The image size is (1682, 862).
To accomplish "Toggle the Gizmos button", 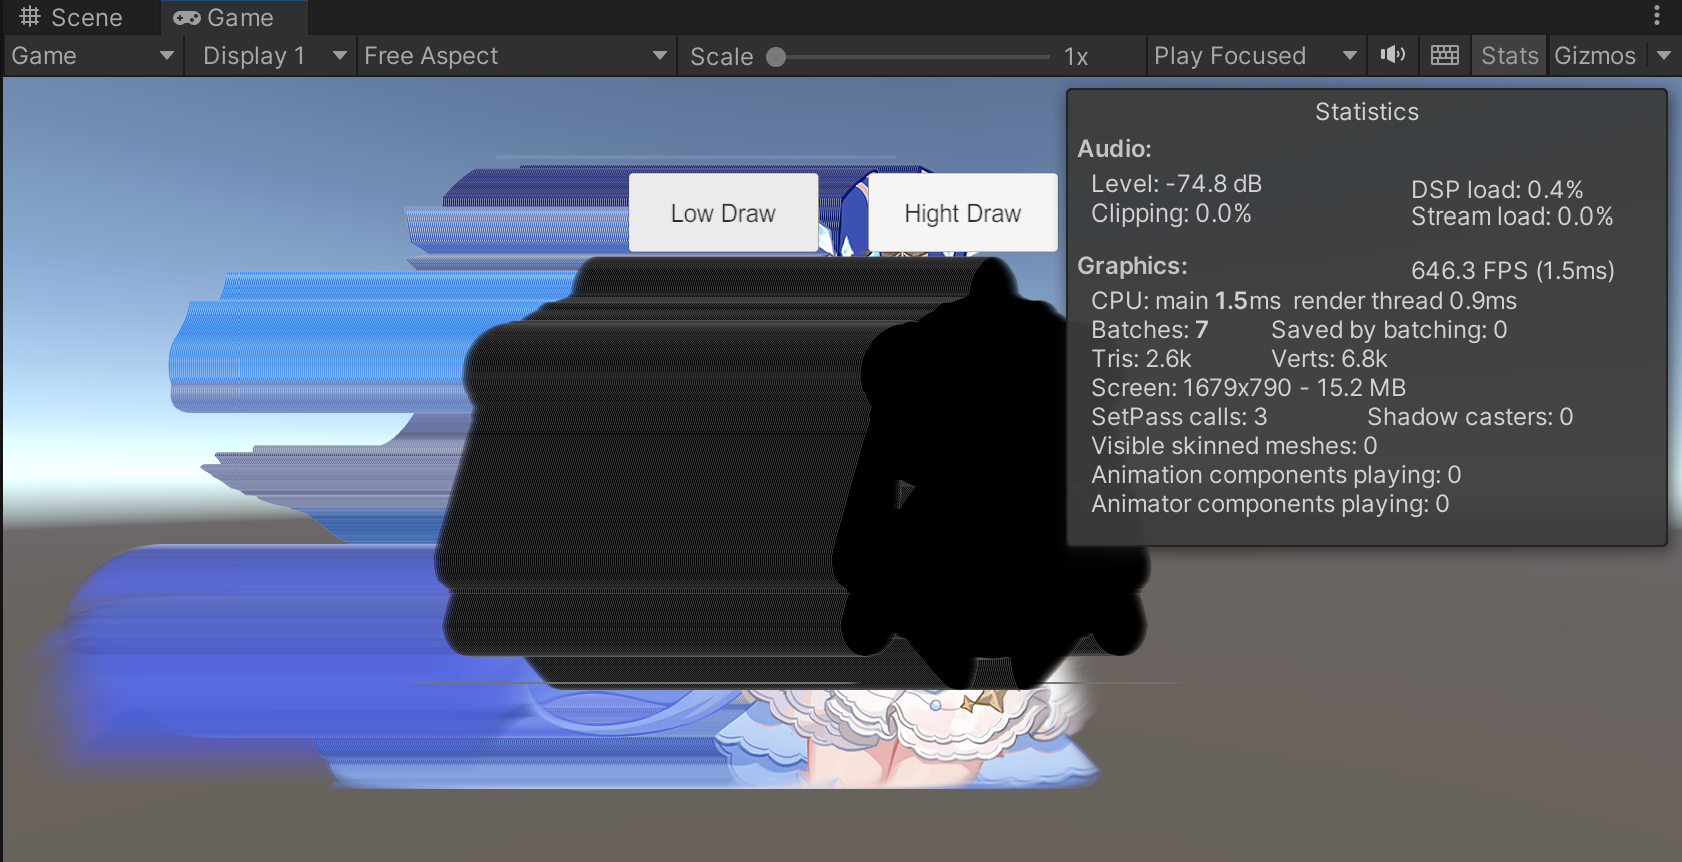I will (x=1595, y=56).
